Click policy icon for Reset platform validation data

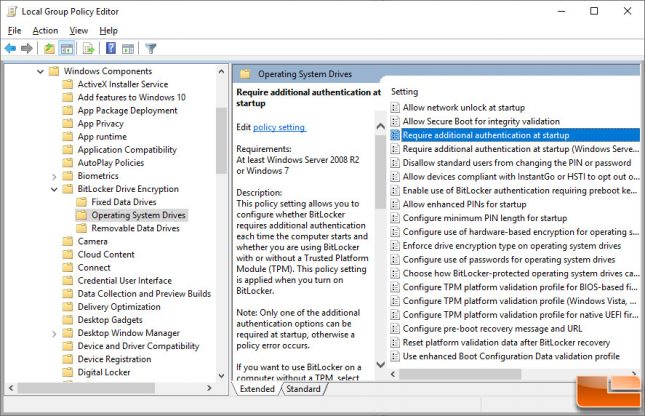pyautogui.click(x=395, y=342)
